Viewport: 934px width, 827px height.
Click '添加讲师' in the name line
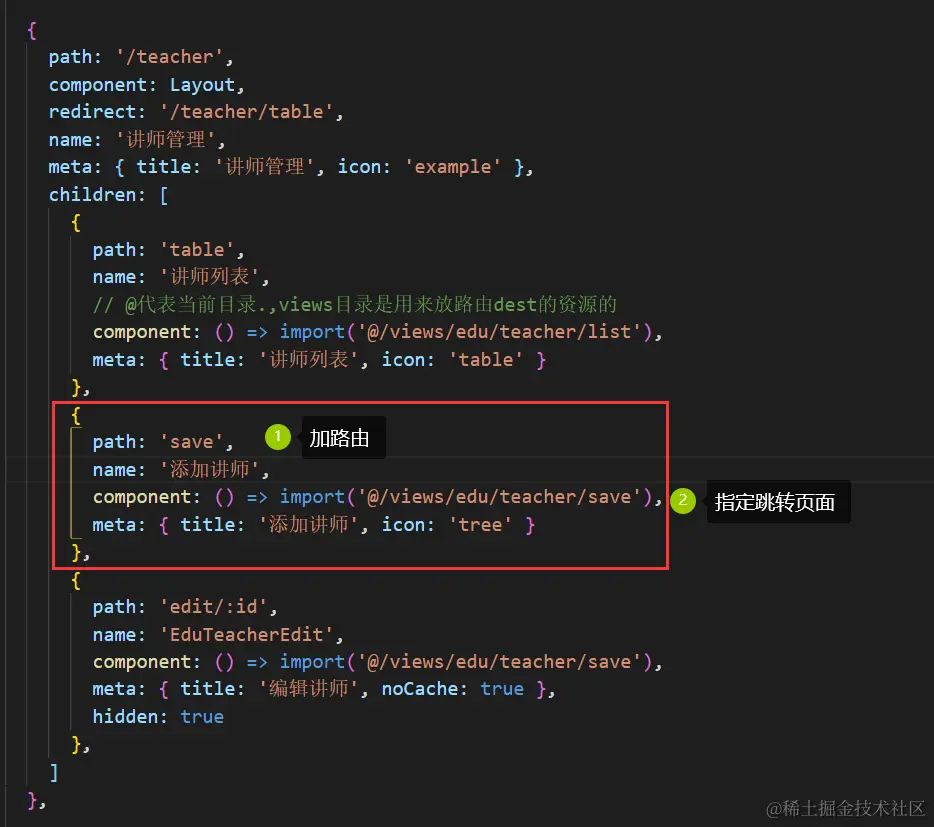tap(210, 470)
